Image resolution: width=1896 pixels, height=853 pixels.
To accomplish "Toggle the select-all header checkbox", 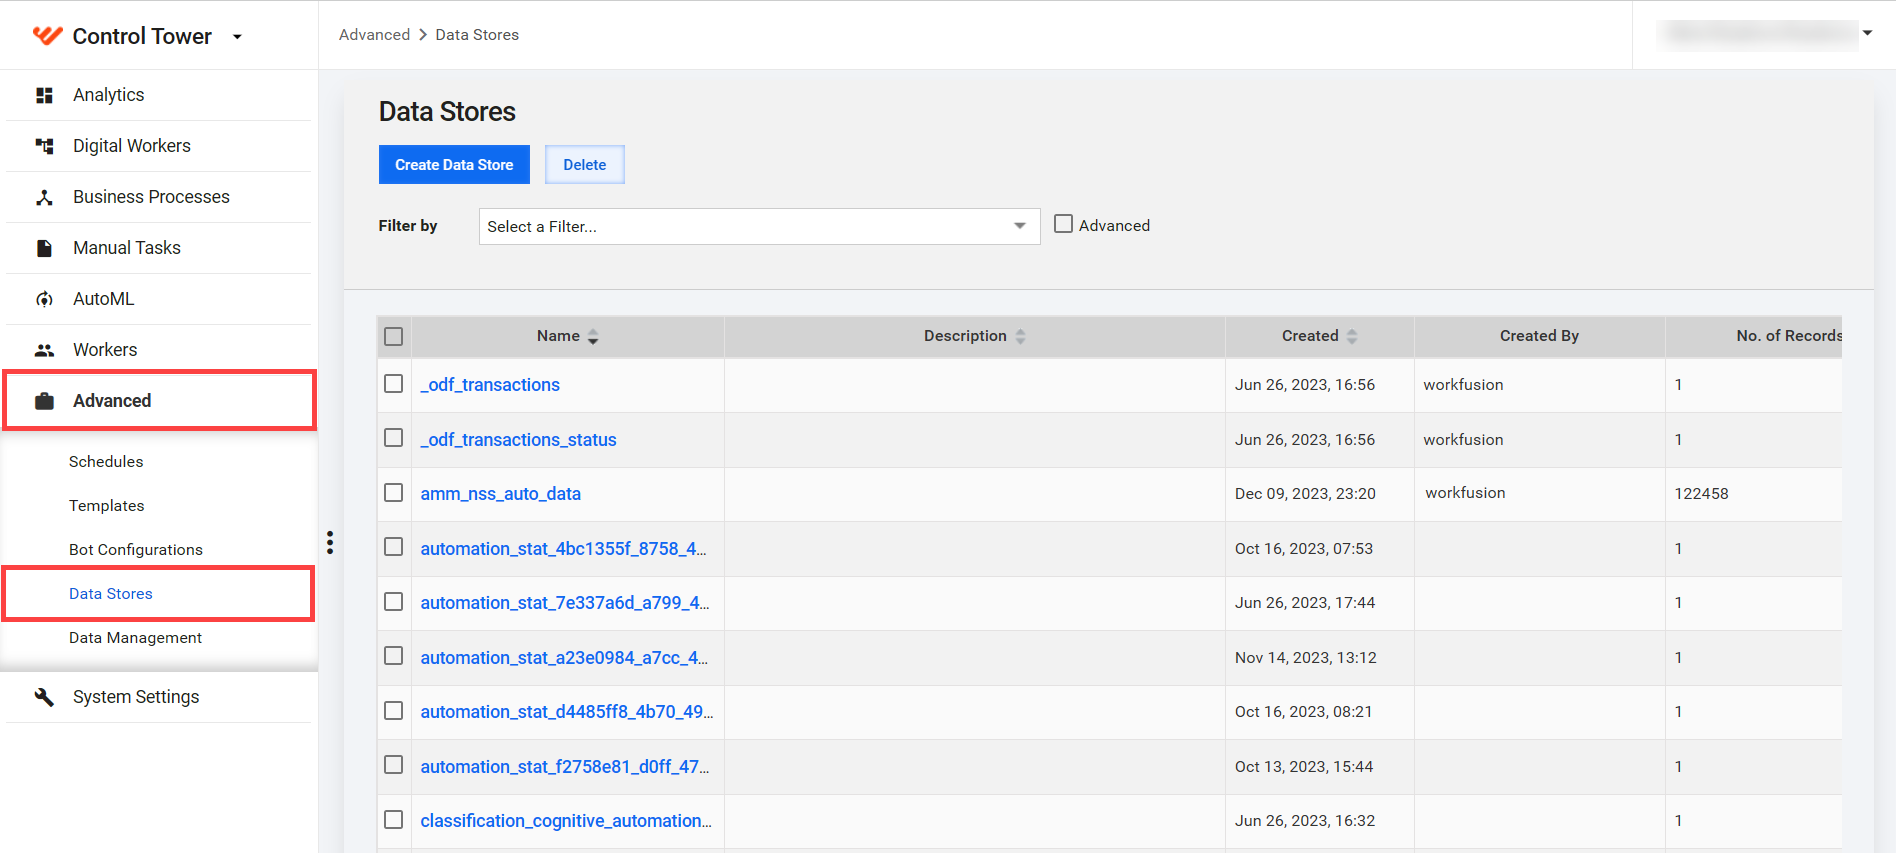I will pyautogui.click(x=394, y=337).
